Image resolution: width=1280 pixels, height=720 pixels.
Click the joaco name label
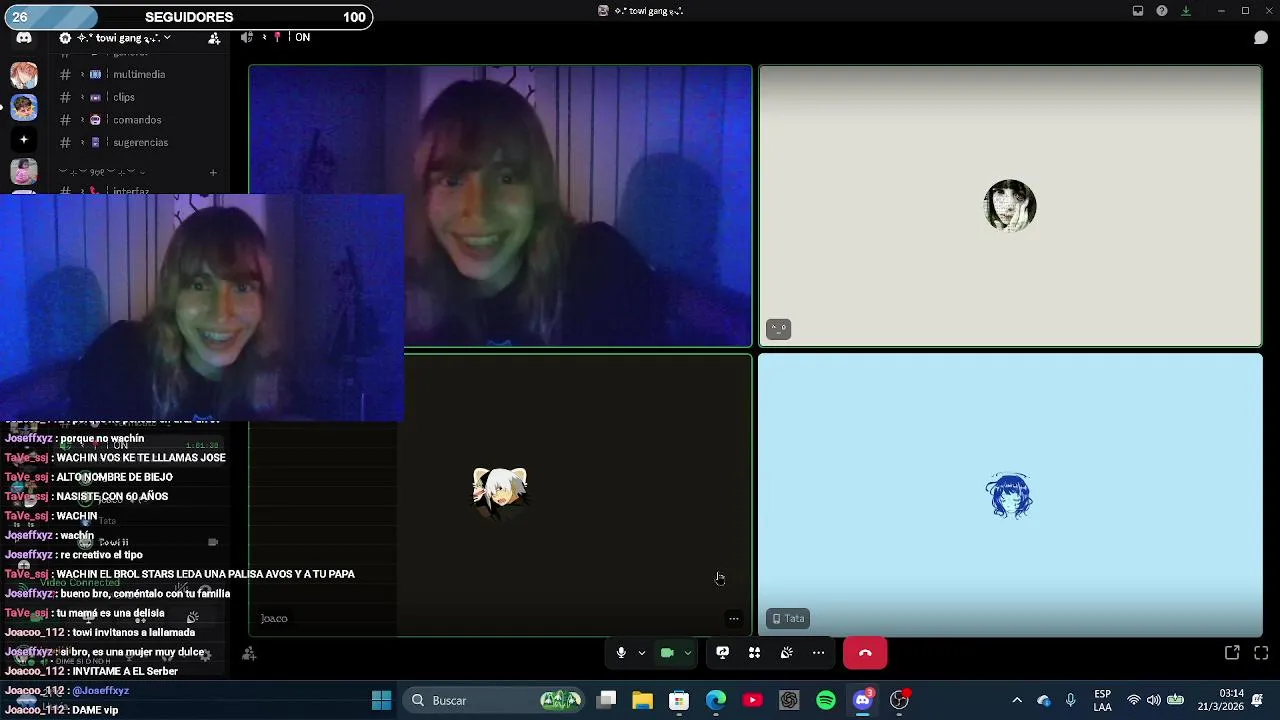[x=274, y=619]
